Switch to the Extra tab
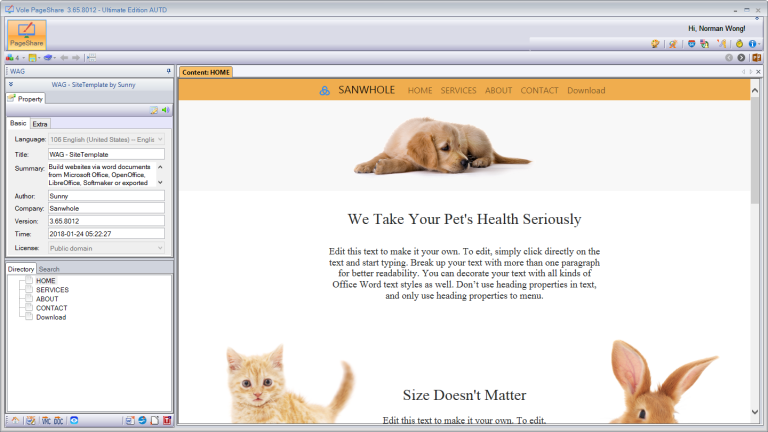Image resolution: width=768 pixels, height=432 pixels. 40,124
